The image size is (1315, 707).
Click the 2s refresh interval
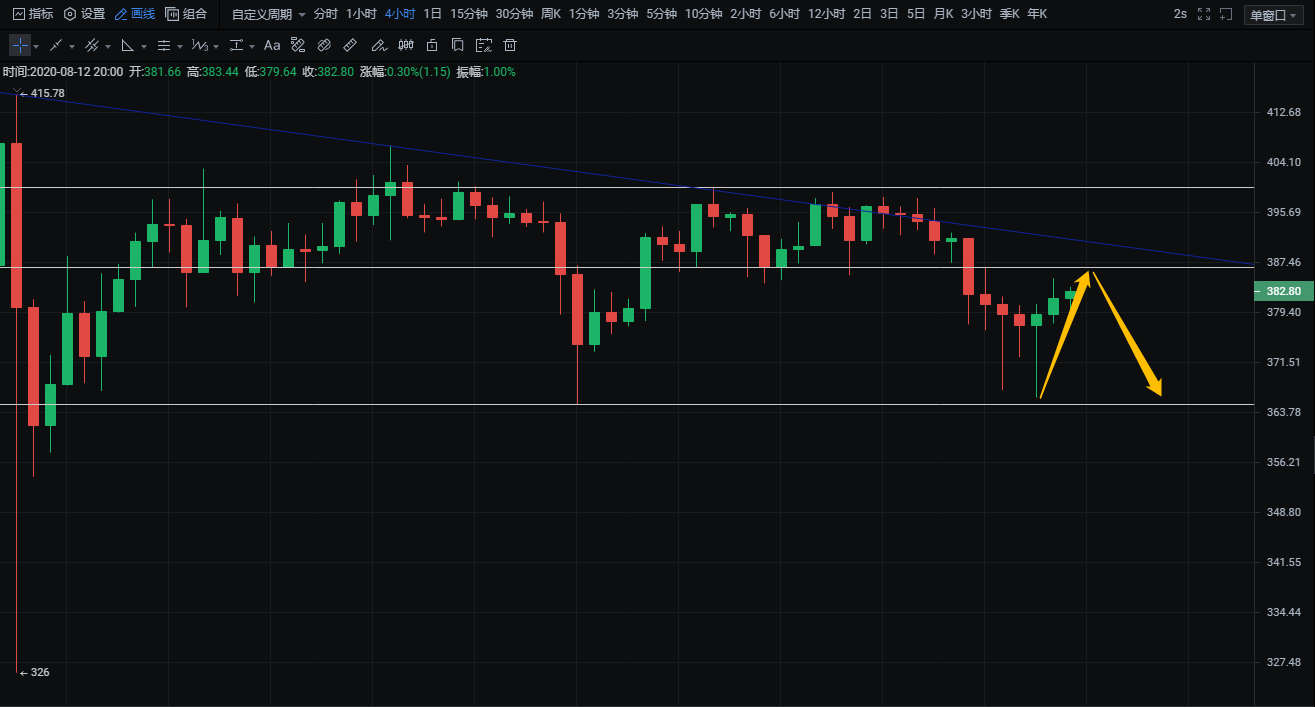pyautogui.click(x=1180, y=14)
